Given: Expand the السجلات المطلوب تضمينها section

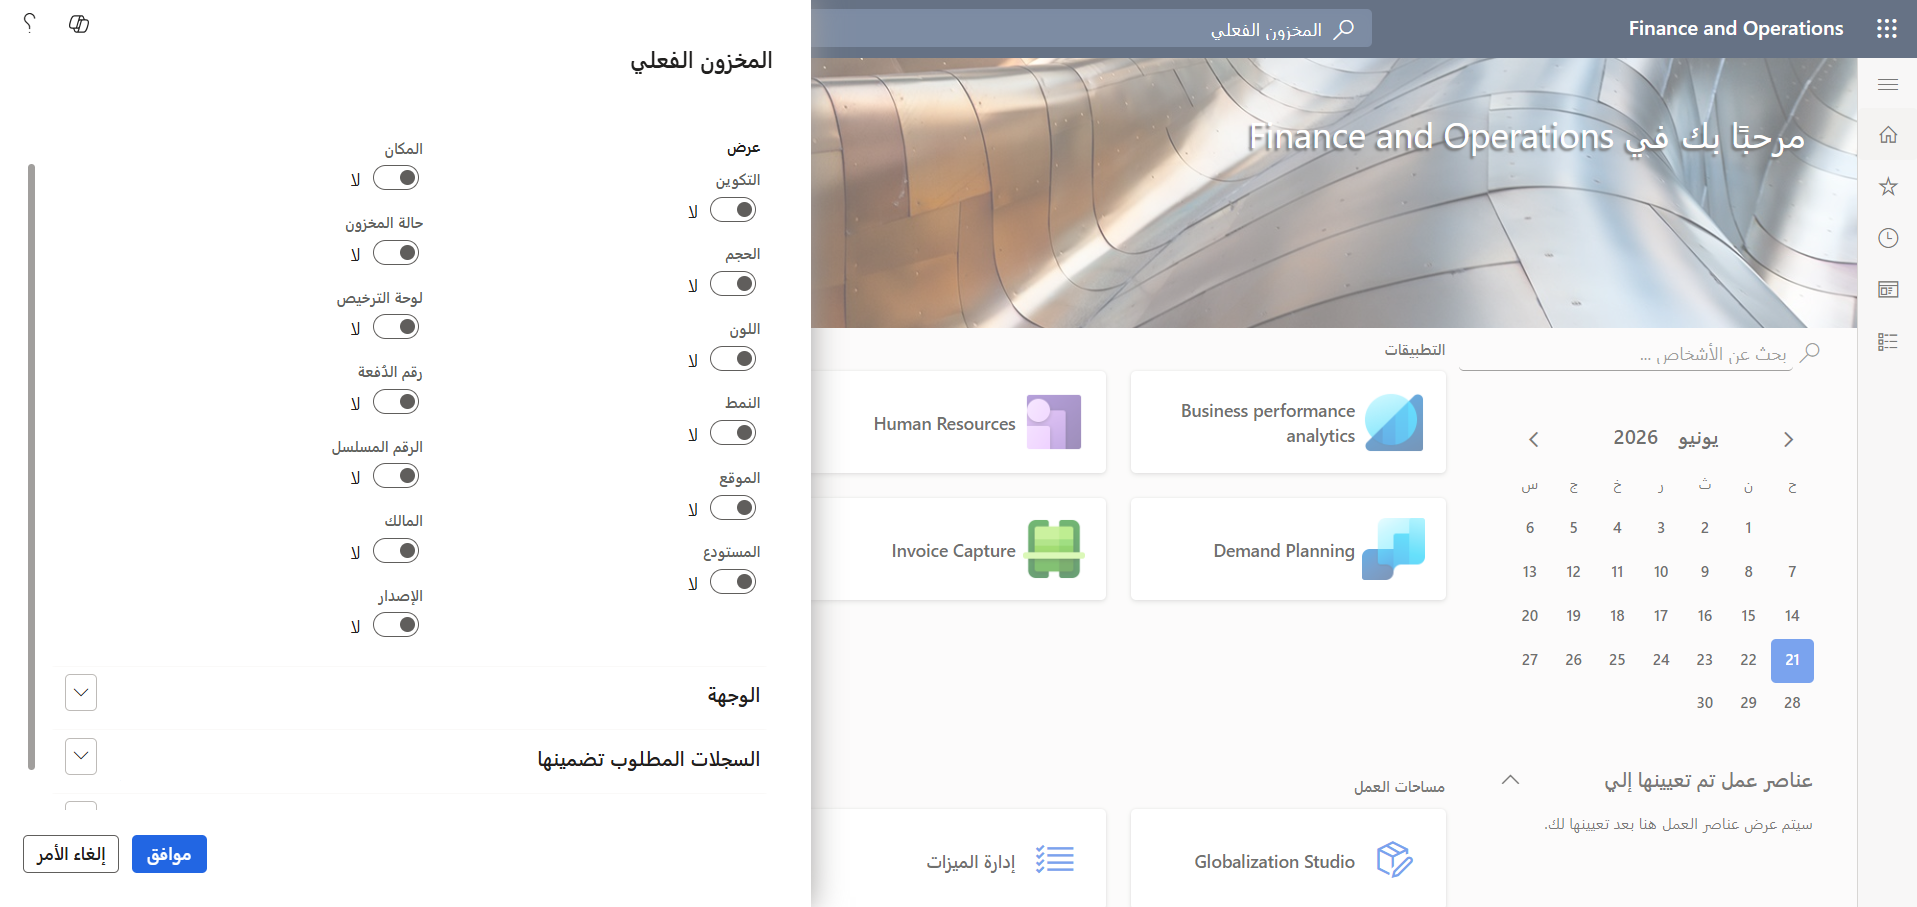Looking at the screenshot, I should pos(81,757).
